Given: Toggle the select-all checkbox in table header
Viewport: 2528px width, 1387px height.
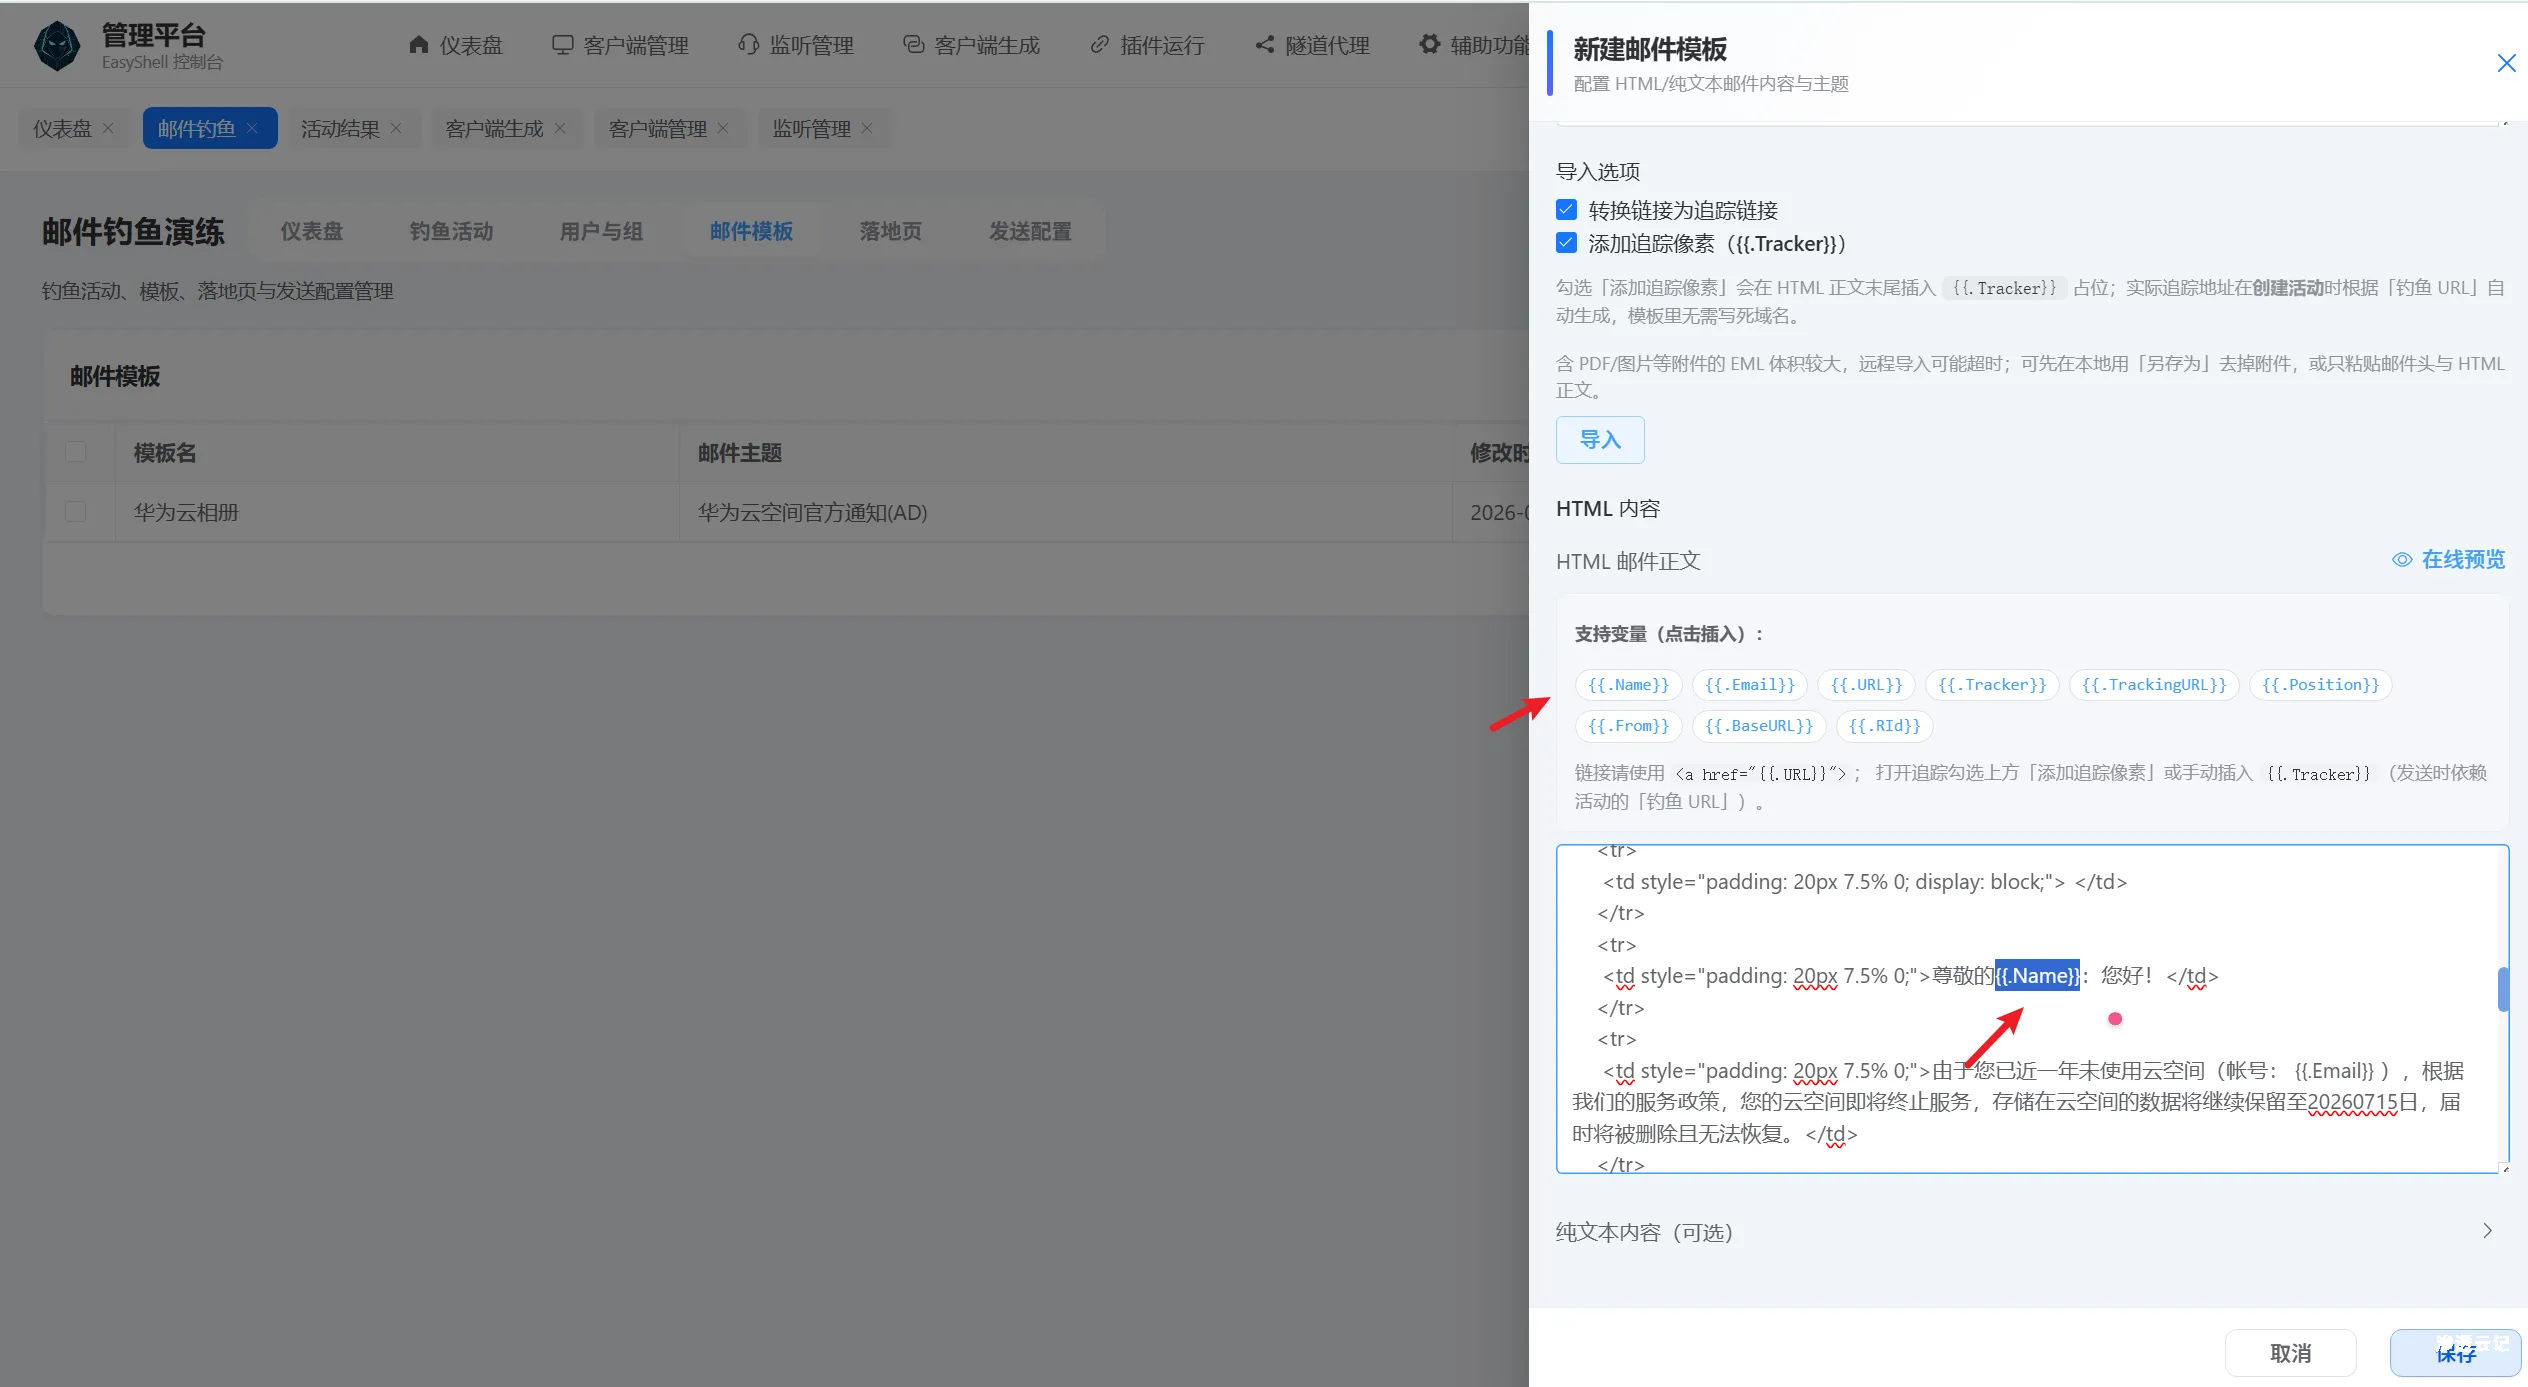Looking at the screenshot, I should click(76, 452).
